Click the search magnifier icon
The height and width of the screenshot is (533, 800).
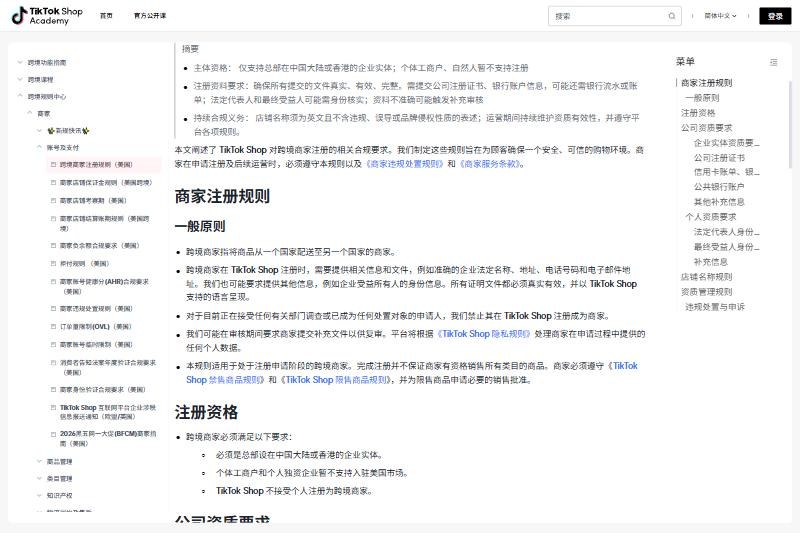672,16
